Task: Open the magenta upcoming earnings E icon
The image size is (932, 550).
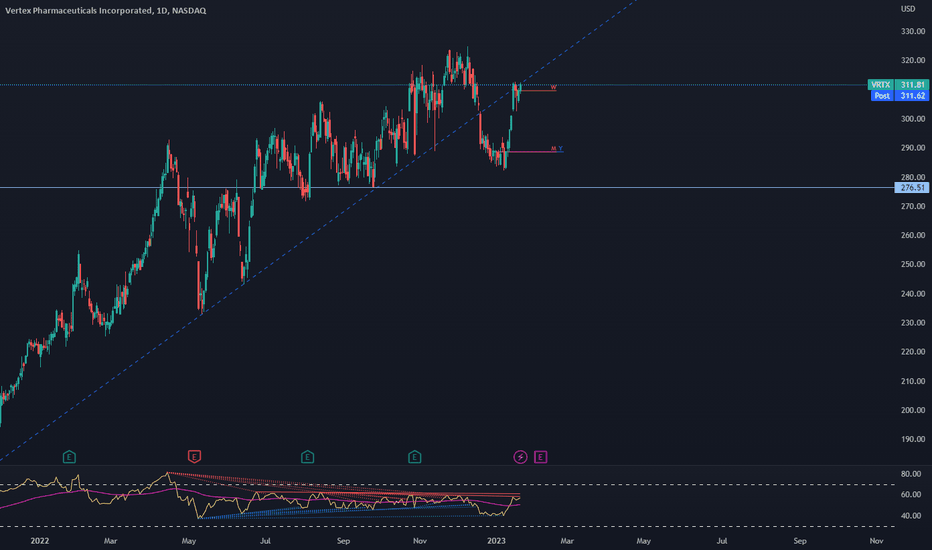Action: pyautogui.click(x=540, y=457)
